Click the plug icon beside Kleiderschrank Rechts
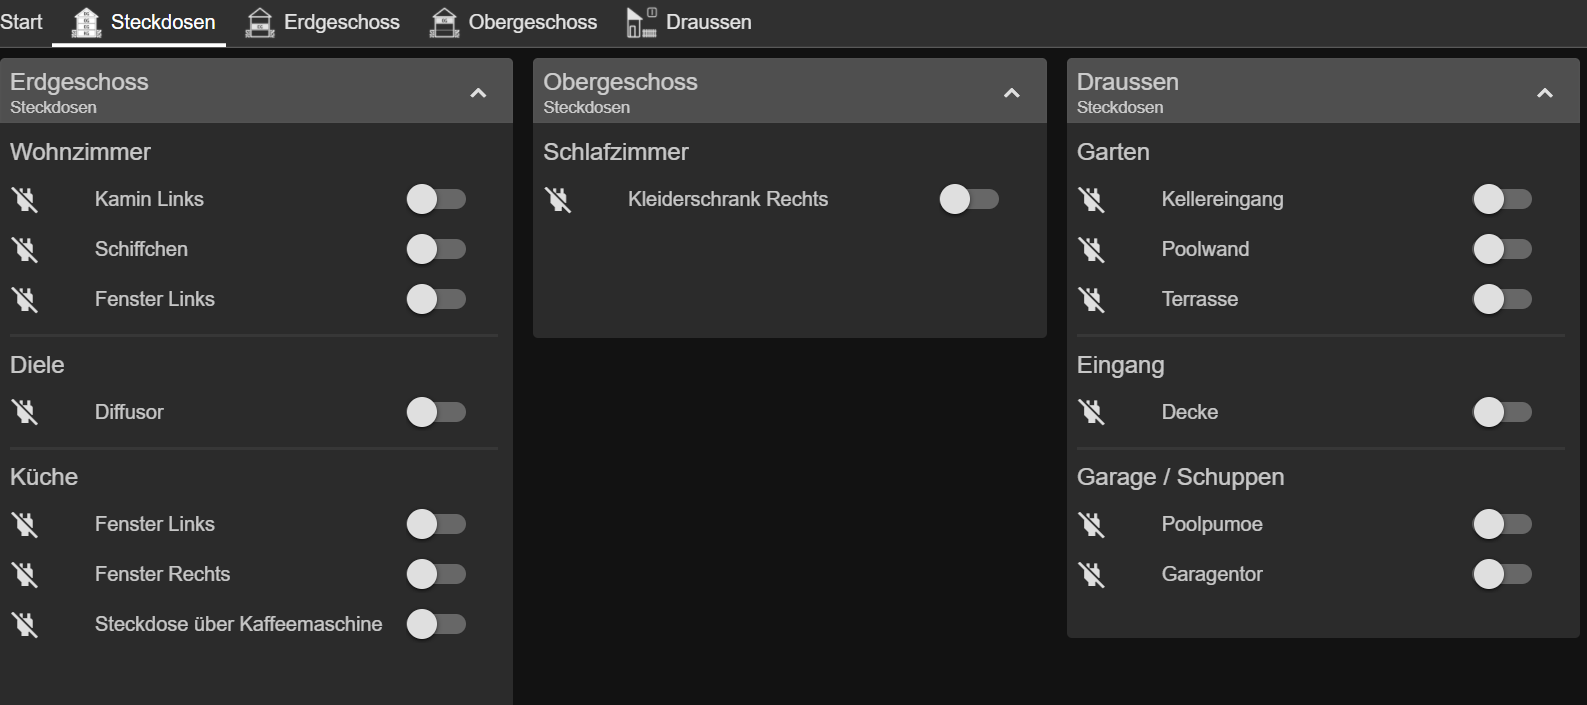This screenshot has height=705, width=1587. coord(558,199)
